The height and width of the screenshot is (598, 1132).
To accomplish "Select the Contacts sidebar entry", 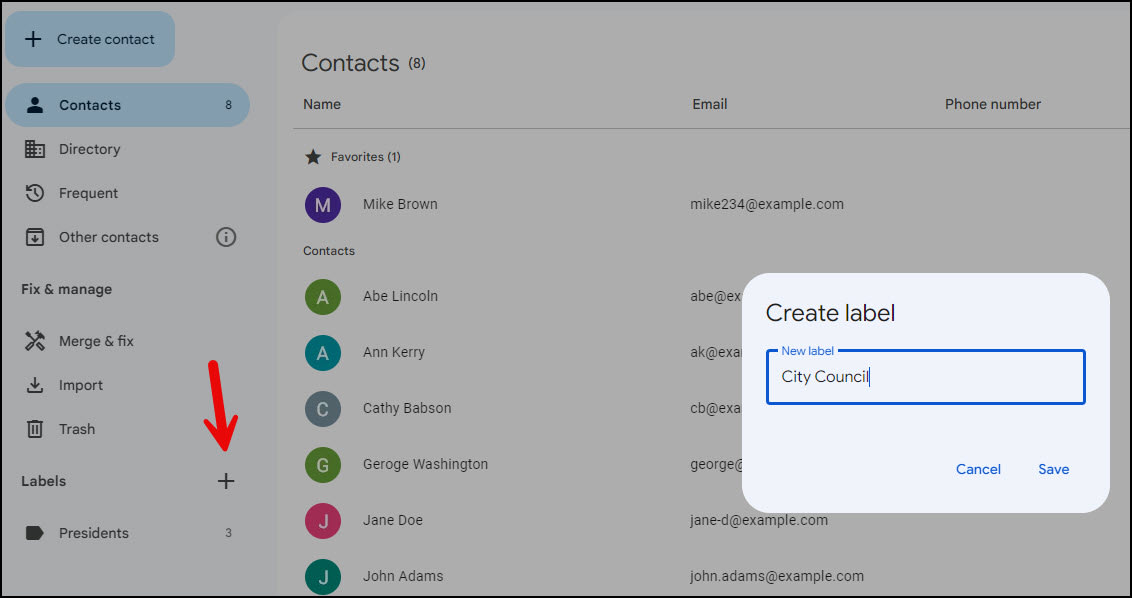I will point(89,104).
